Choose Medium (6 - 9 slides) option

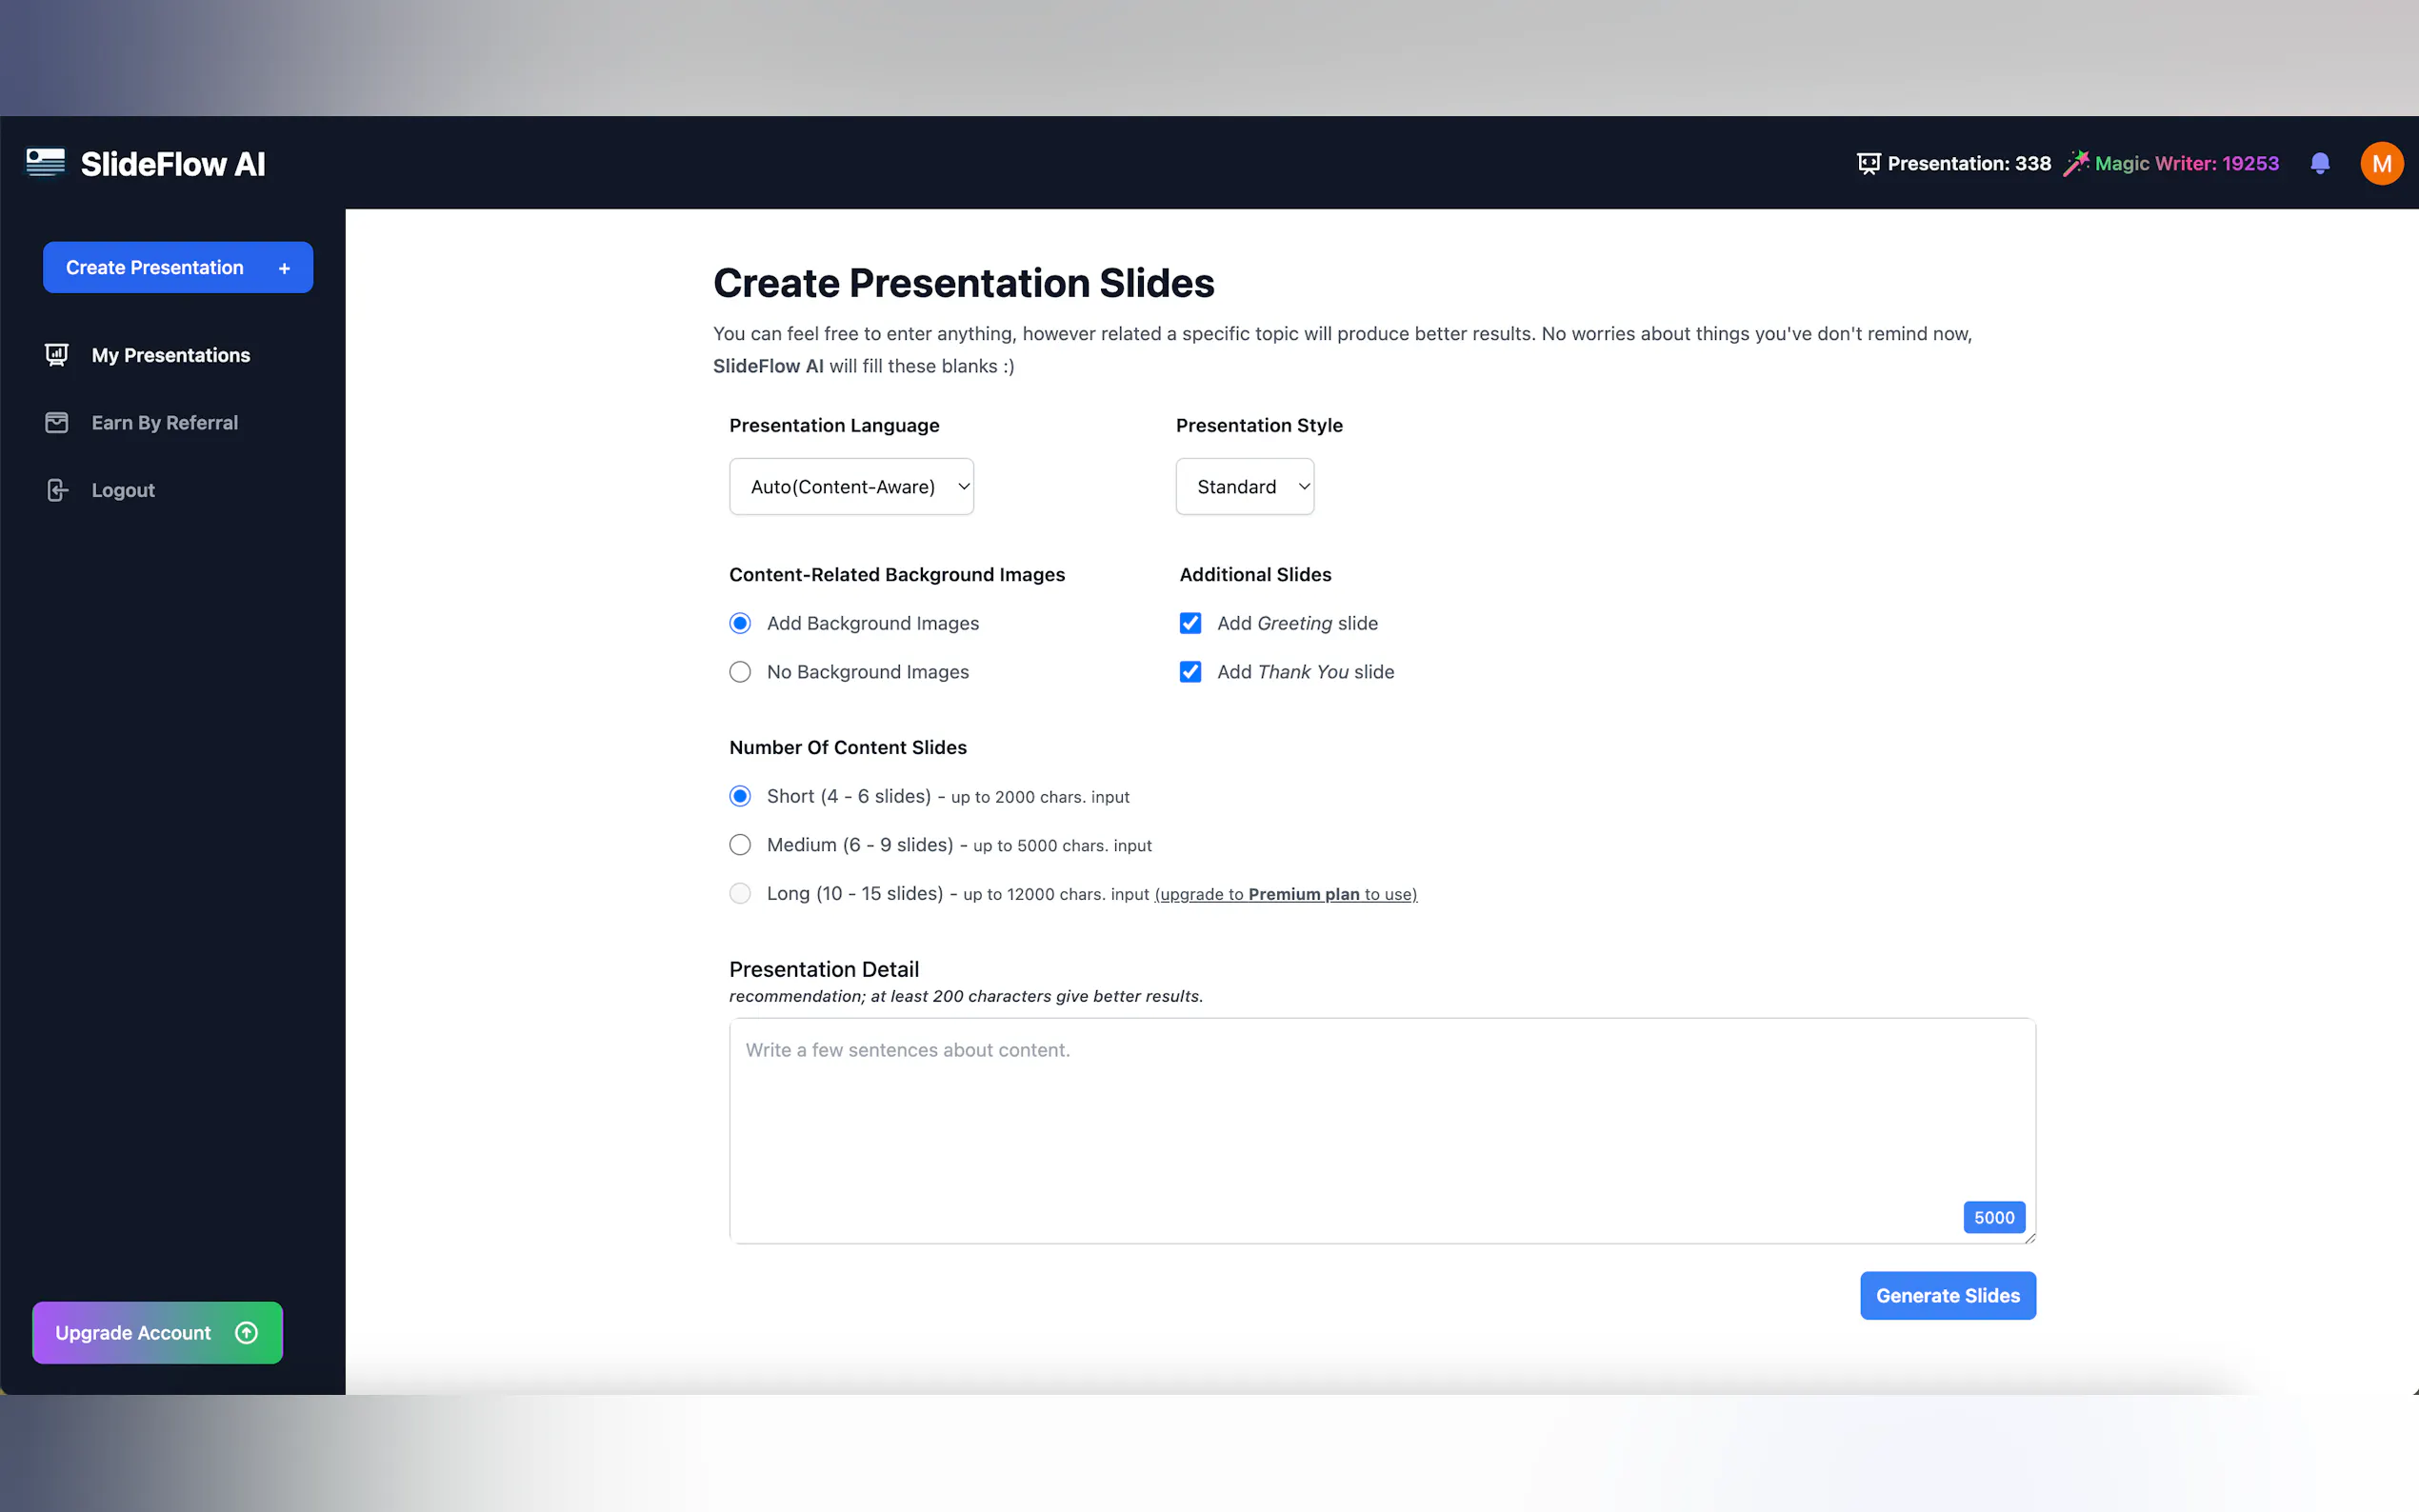tap(740, 845)
